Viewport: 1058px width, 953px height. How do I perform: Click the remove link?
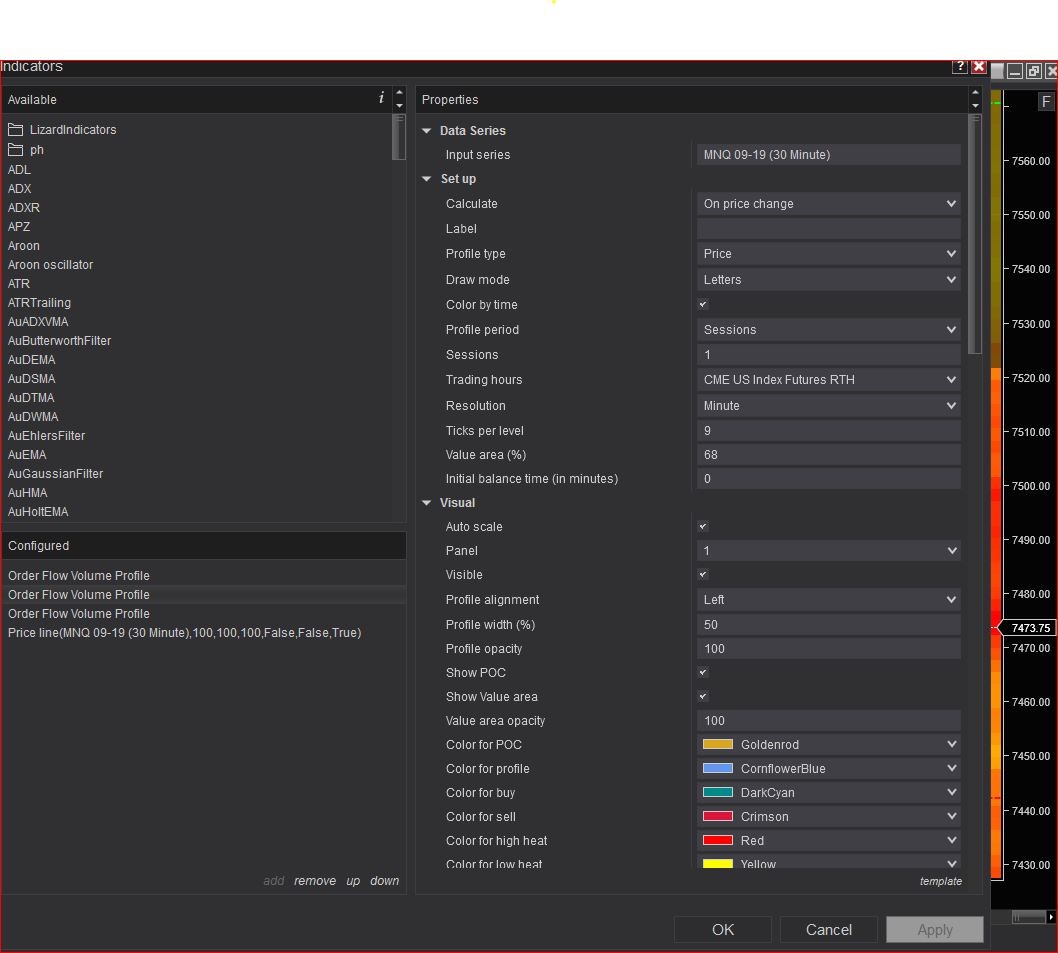pyautogui.click(x=314, y=881)
